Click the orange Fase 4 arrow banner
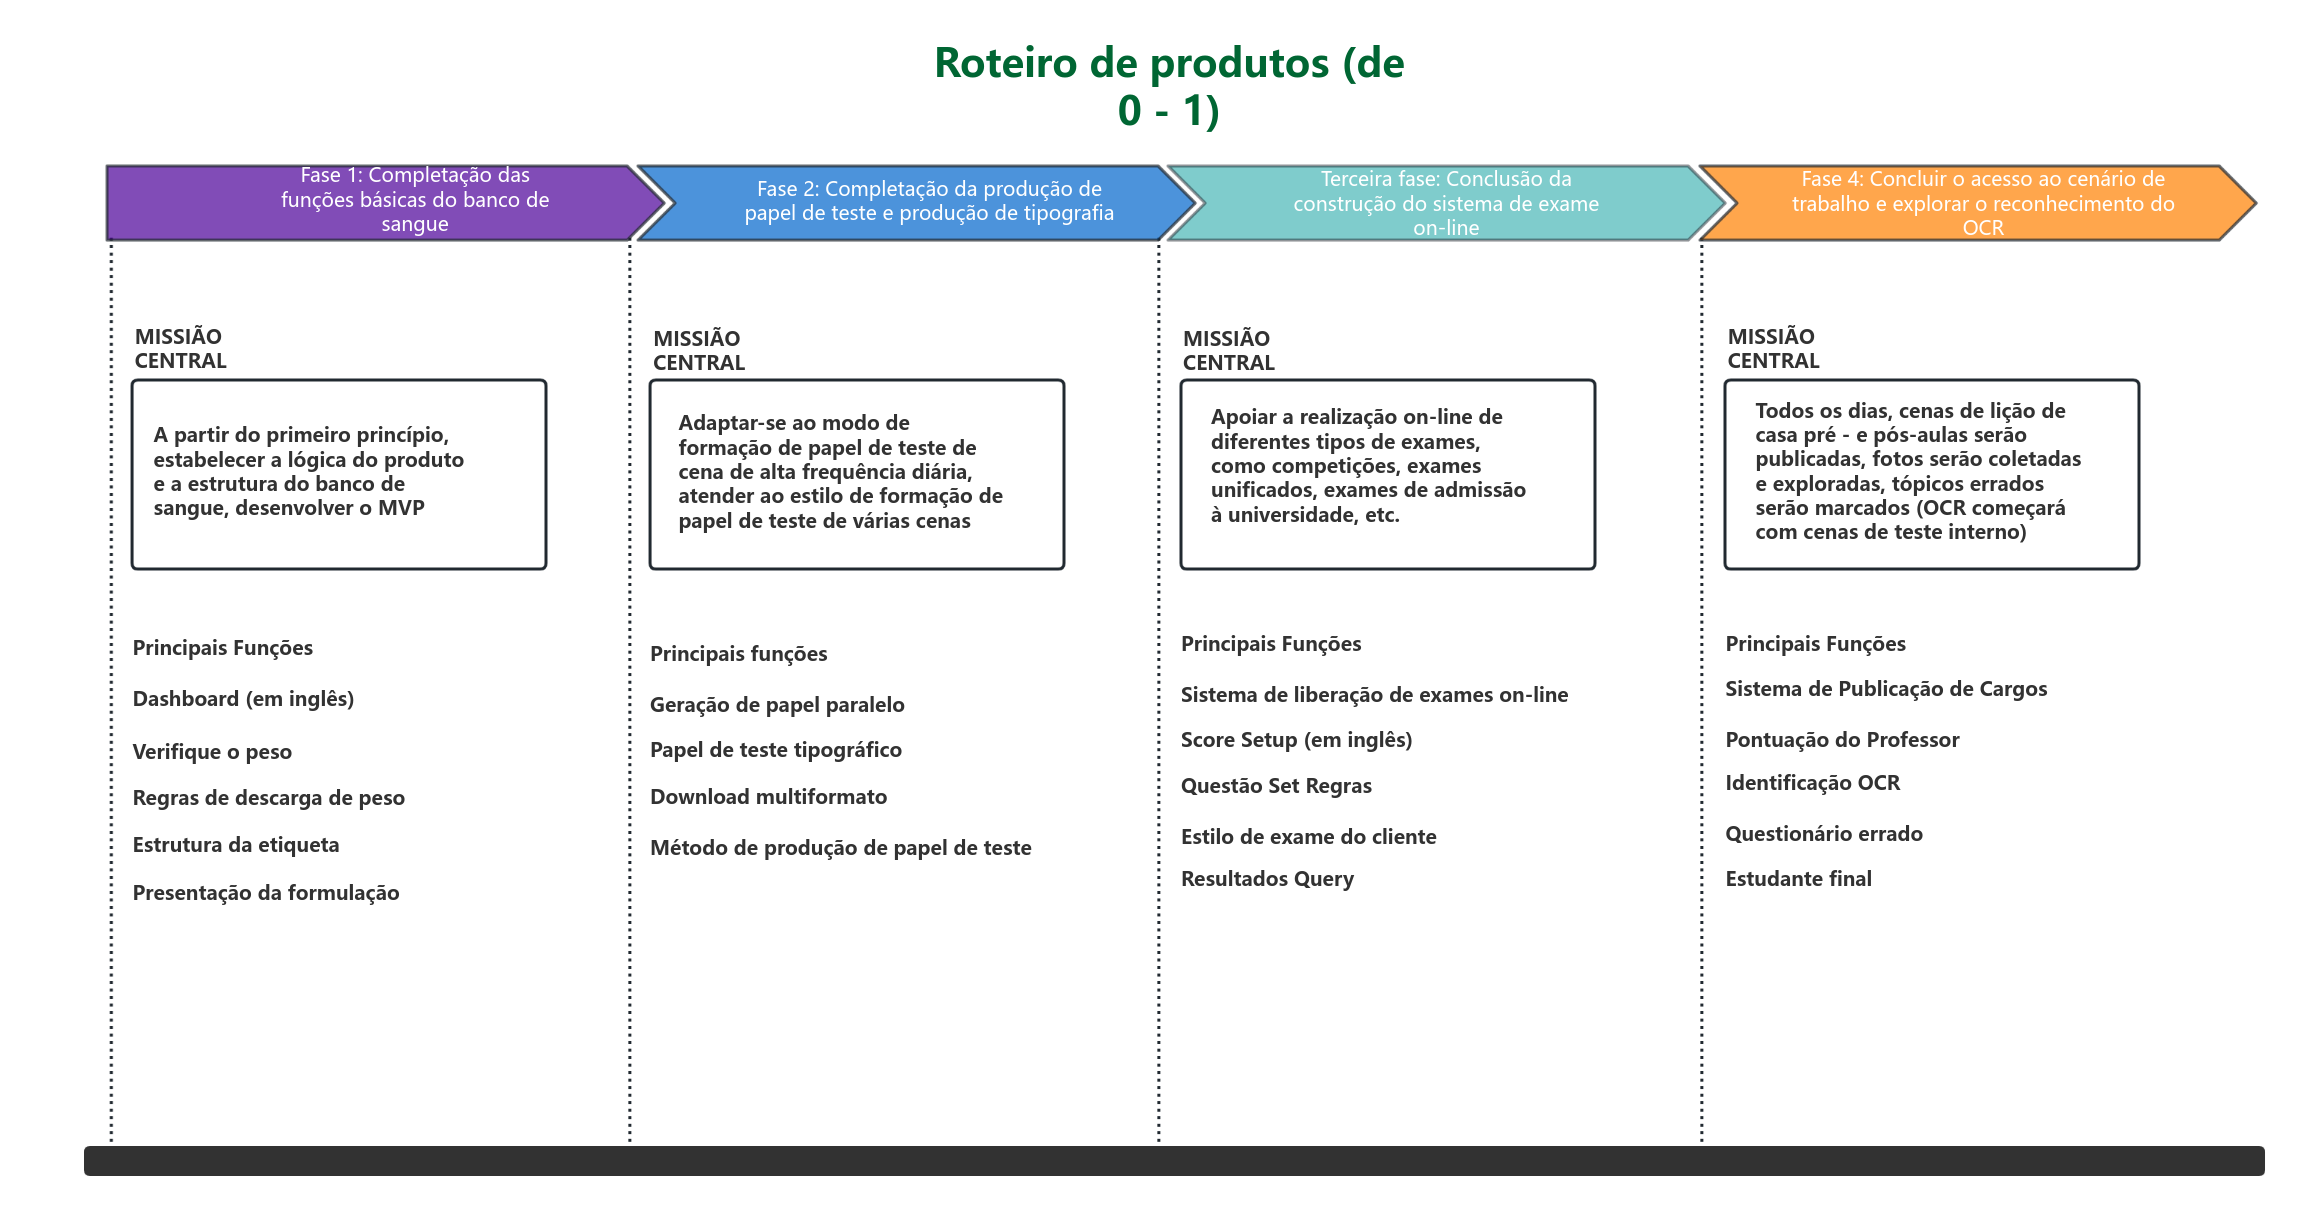2302x1213 pixels. tap(1978, 203)
